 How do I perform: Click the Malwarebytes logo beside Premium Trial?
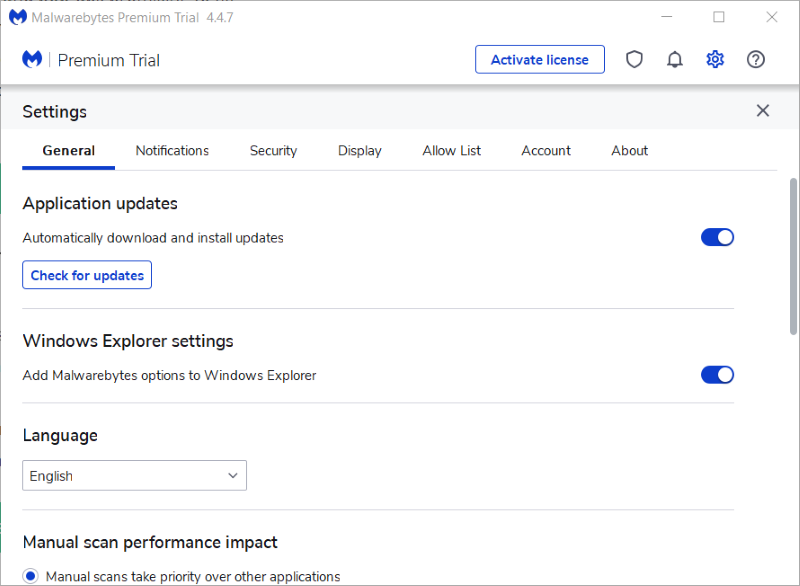coord(32,60)
